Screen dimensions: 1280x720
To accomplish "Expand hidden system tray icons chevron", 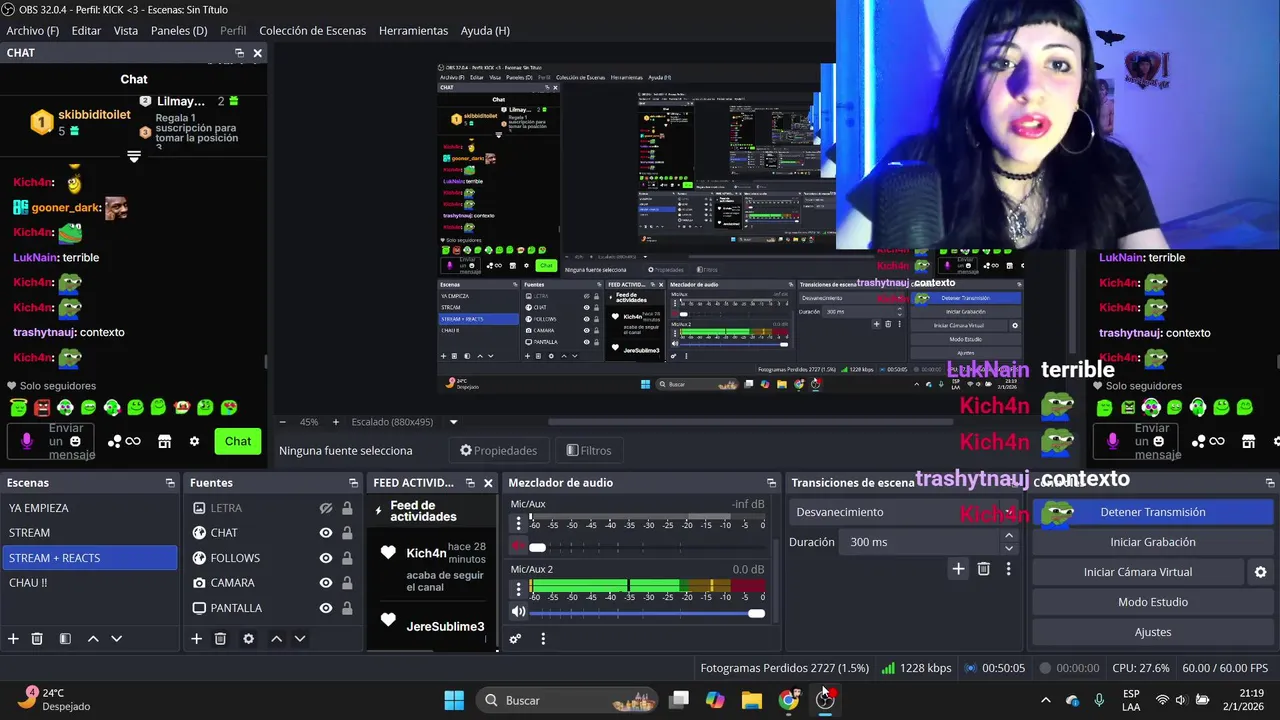I will click(x=1045, y=700).
